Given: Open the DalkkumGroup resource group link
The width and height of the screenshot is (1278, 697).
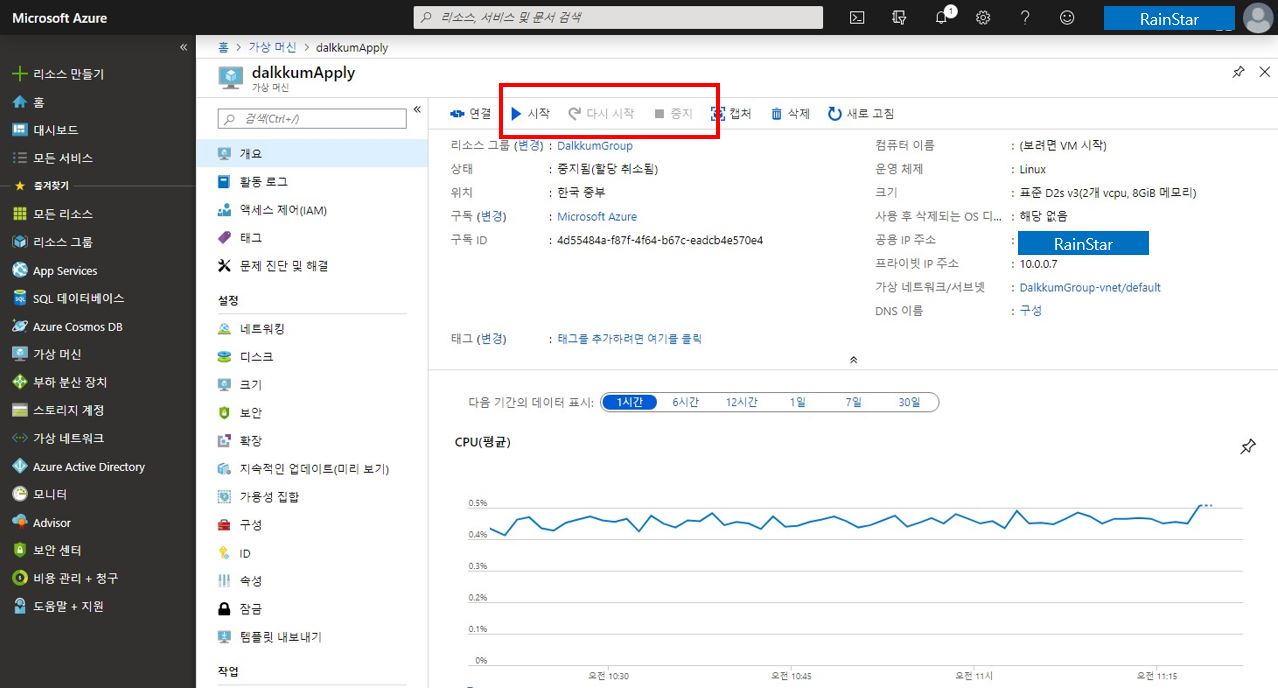Looking at the screenshot, I should pyautogui.click(x=595, y=146).
